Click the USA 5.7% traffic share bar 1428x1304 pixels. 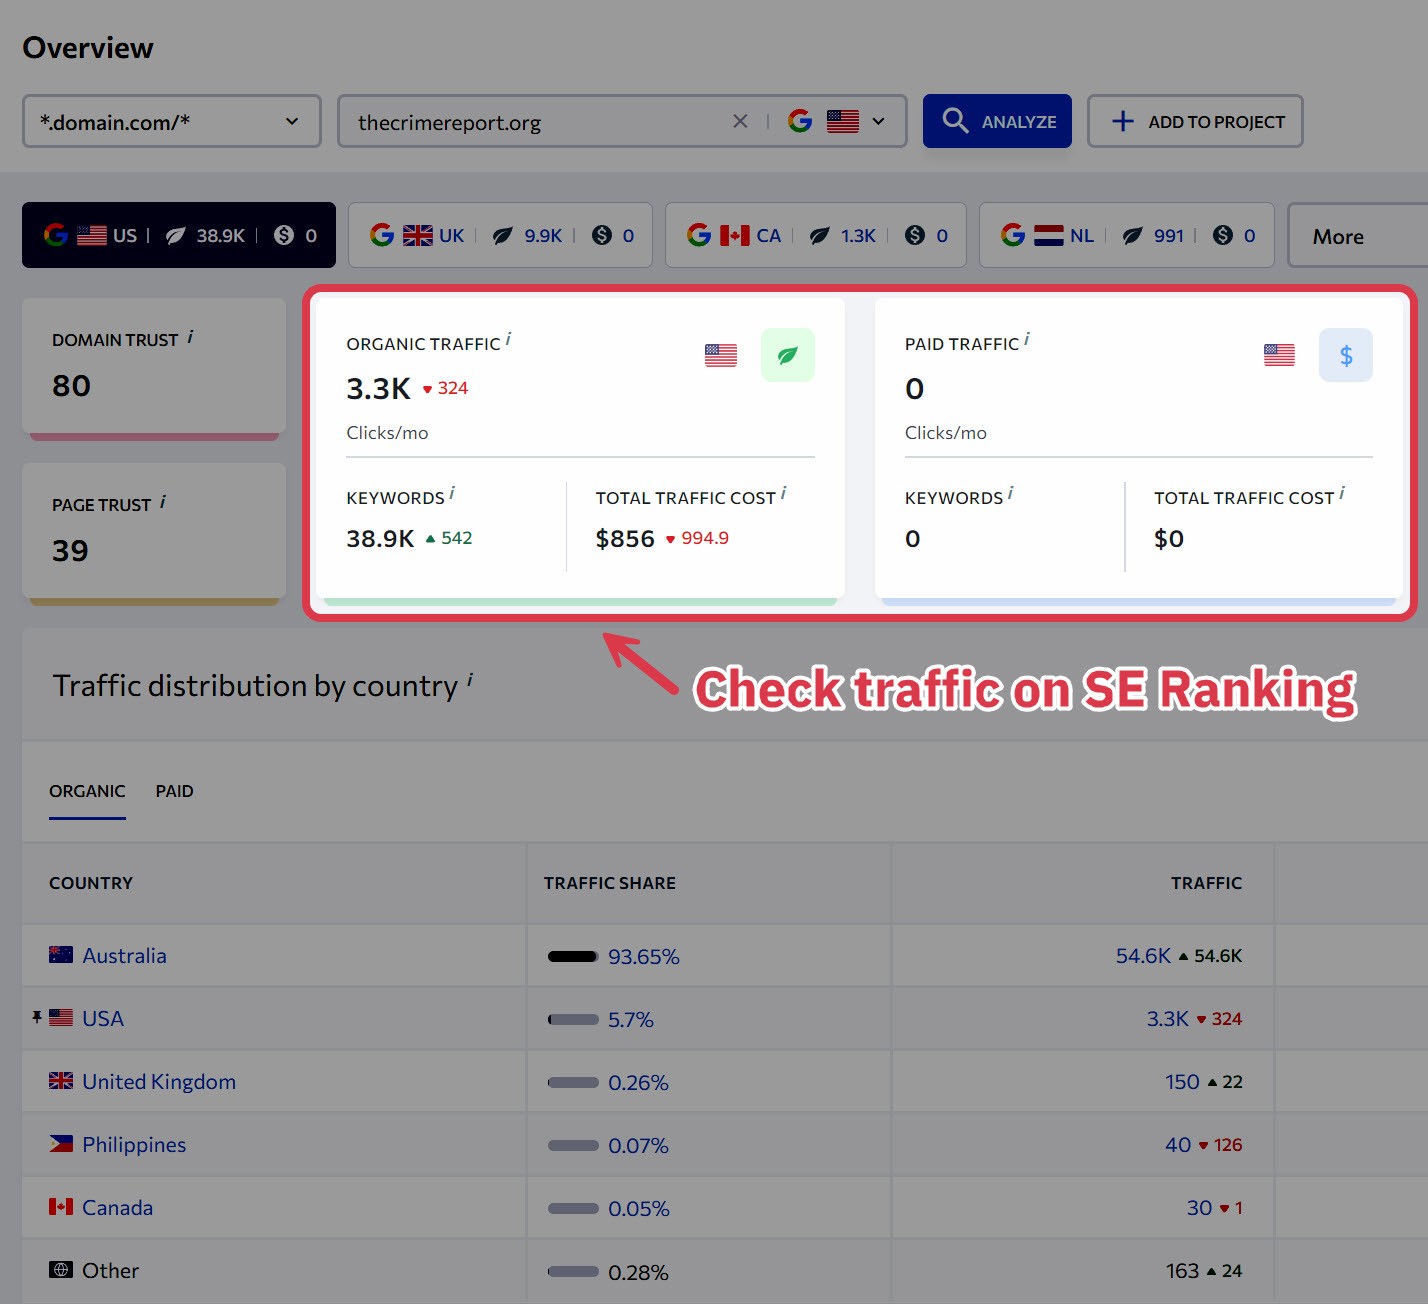tap(573, 1020)
